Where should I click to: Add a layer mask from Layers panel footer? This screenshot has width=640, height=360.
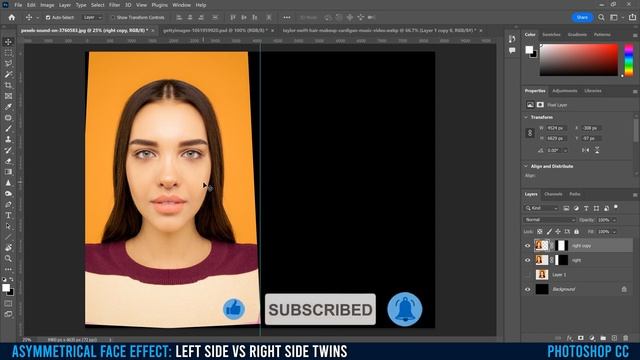coord(580,338)
